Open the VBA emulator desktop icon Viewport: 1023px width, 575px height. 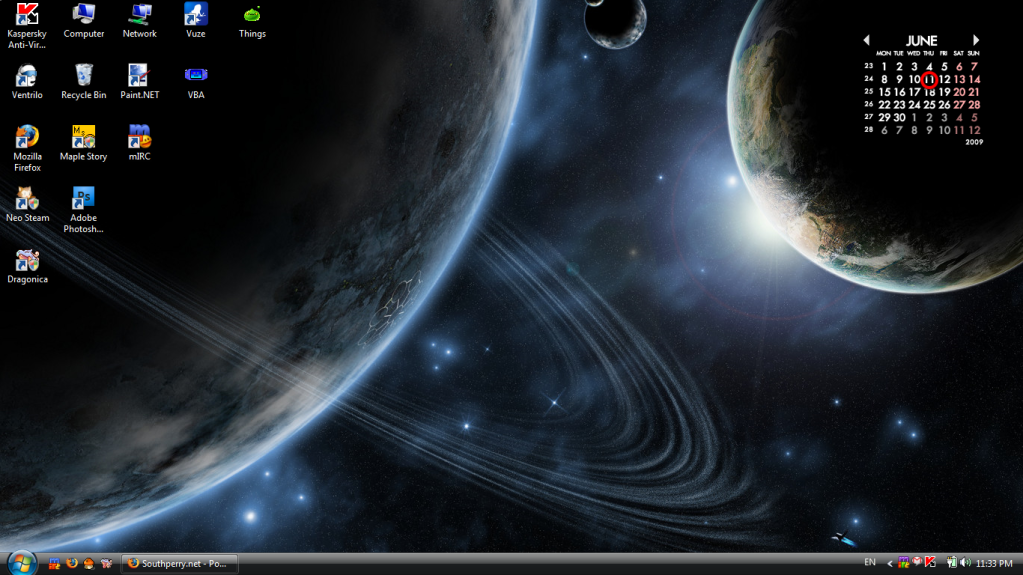pos(196,82)
